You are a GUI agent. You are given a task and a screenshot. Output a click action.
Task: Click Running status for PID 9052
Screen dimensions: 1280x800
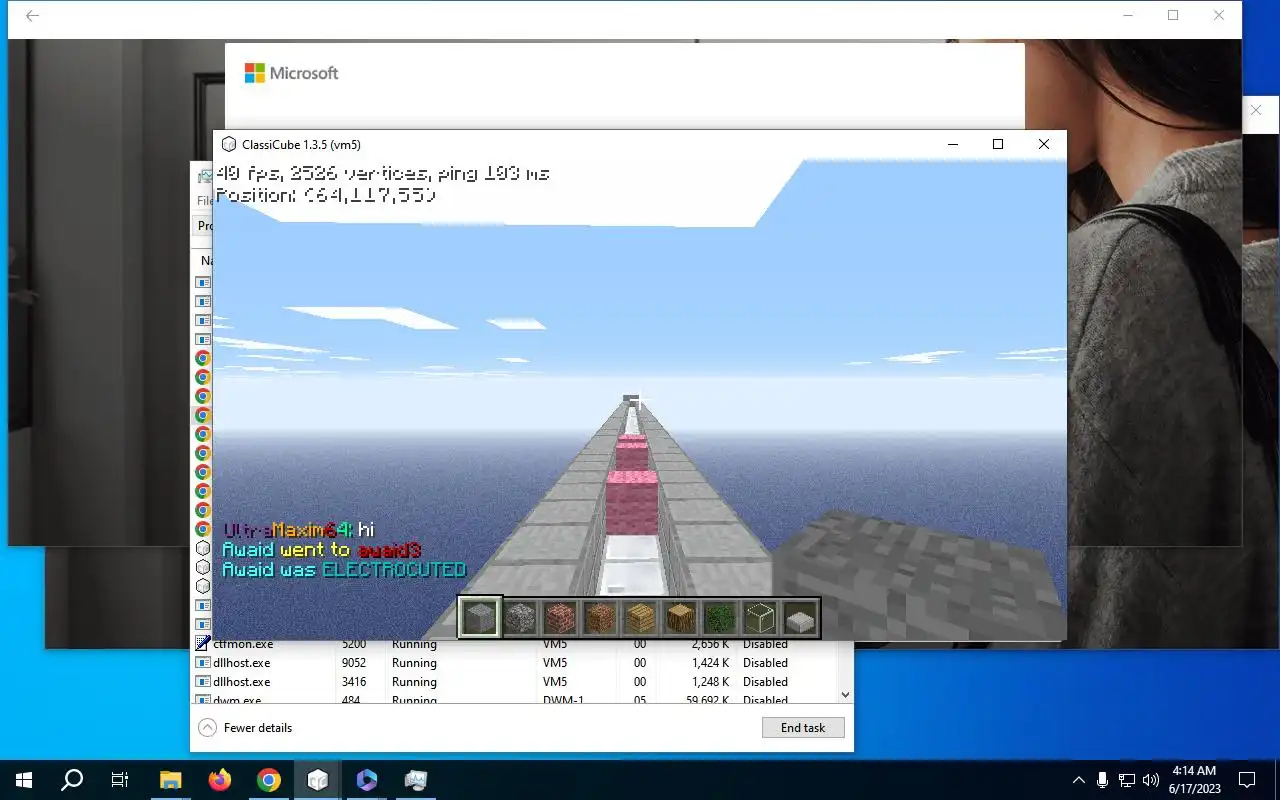click(414, 663)
